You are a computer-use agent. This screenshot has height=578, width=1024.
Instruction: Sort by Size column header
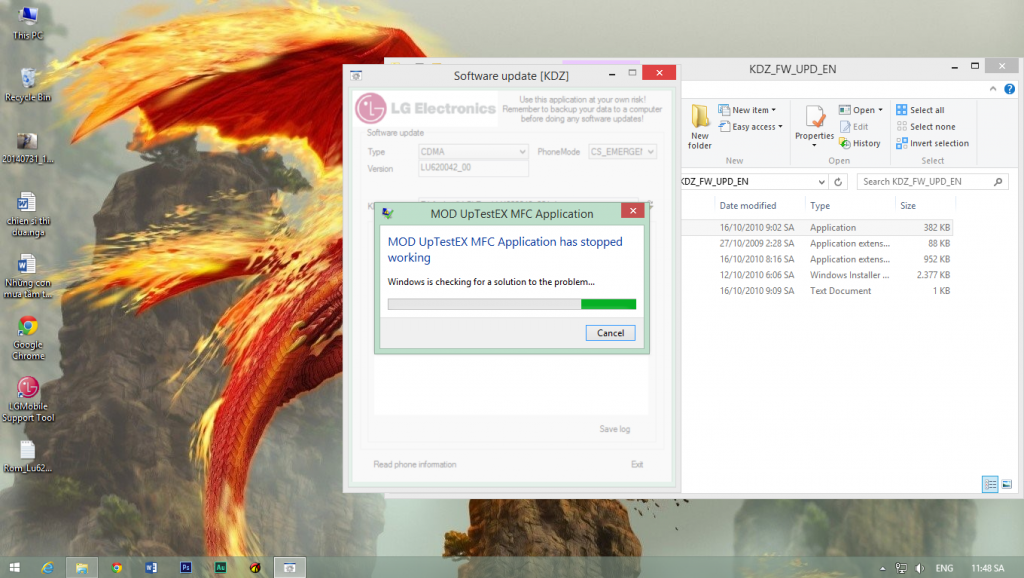908,206
